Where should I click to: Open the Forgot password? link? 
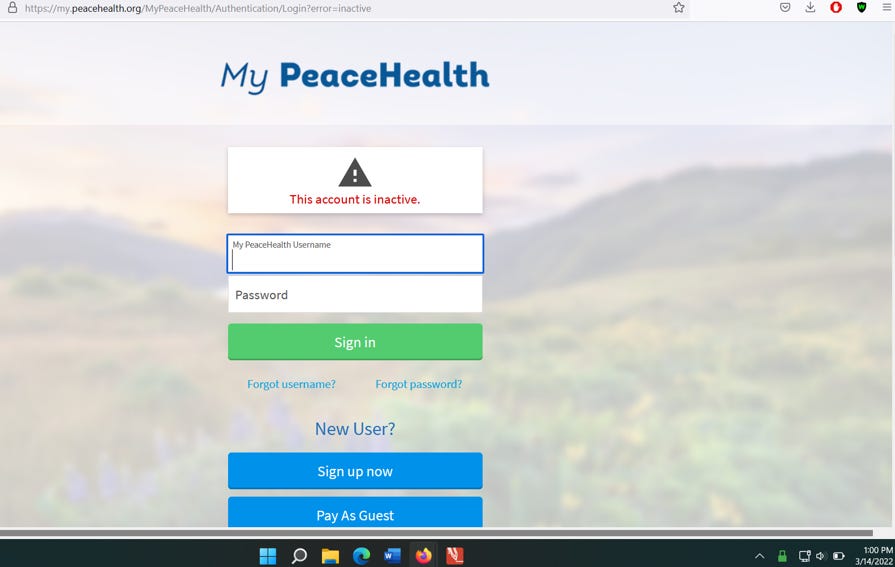(418, 384)
